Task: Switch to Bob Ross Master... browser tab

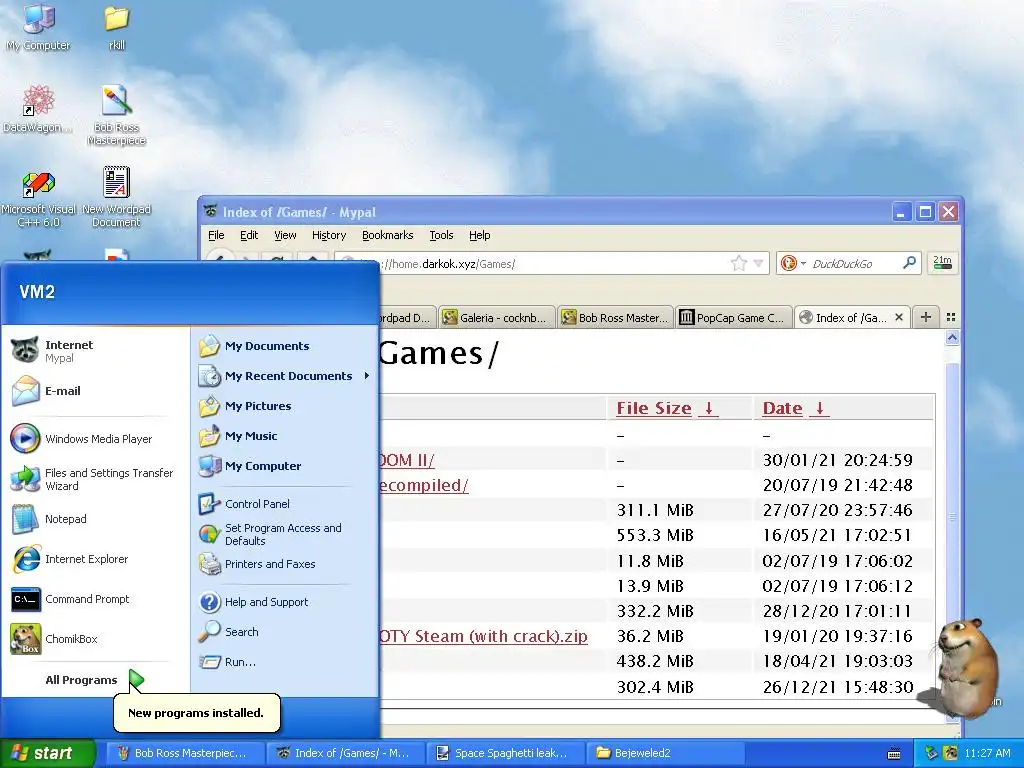Action: 616,317
